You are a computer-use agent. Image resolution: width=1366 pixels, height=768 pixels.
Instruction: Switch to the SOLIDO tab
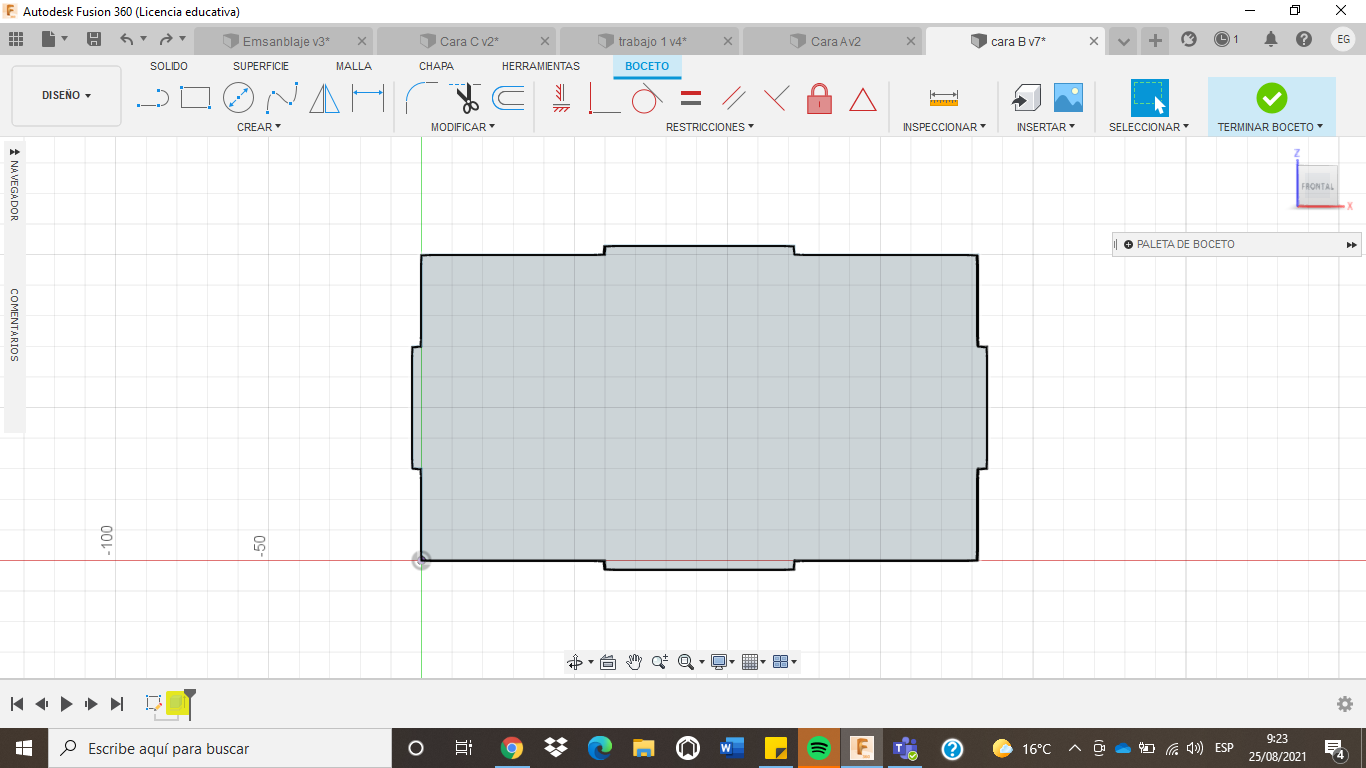pyautogui.click(x=169, y=66)
